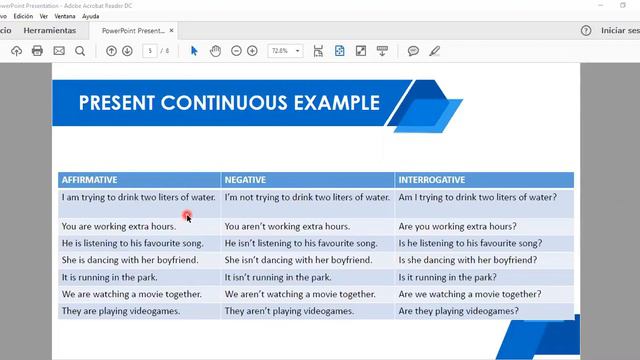Select fit one full page icon
Image resolution: width=640 pixels, height=360 pixels.
click(339, 51)
